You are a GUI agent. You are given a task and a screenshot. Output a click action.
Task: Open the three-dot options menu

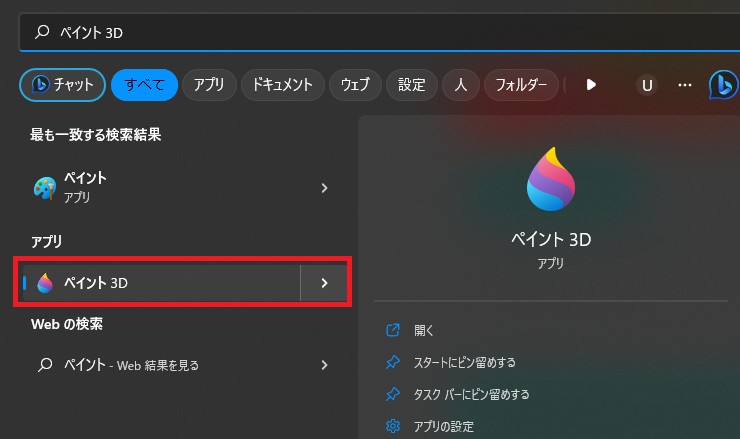pos(685,85)
